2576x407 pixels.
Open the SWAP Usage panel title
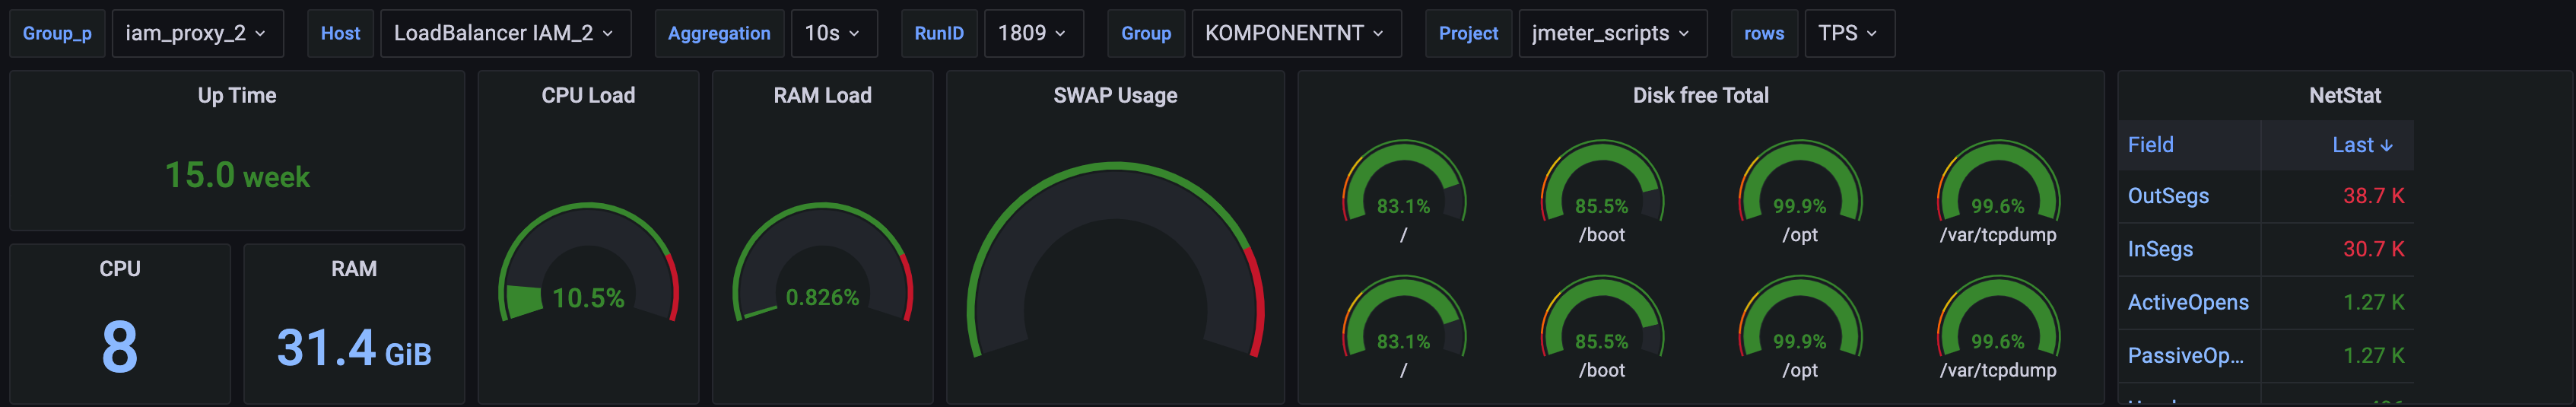pyautogui.click(x=1115, y=95)
